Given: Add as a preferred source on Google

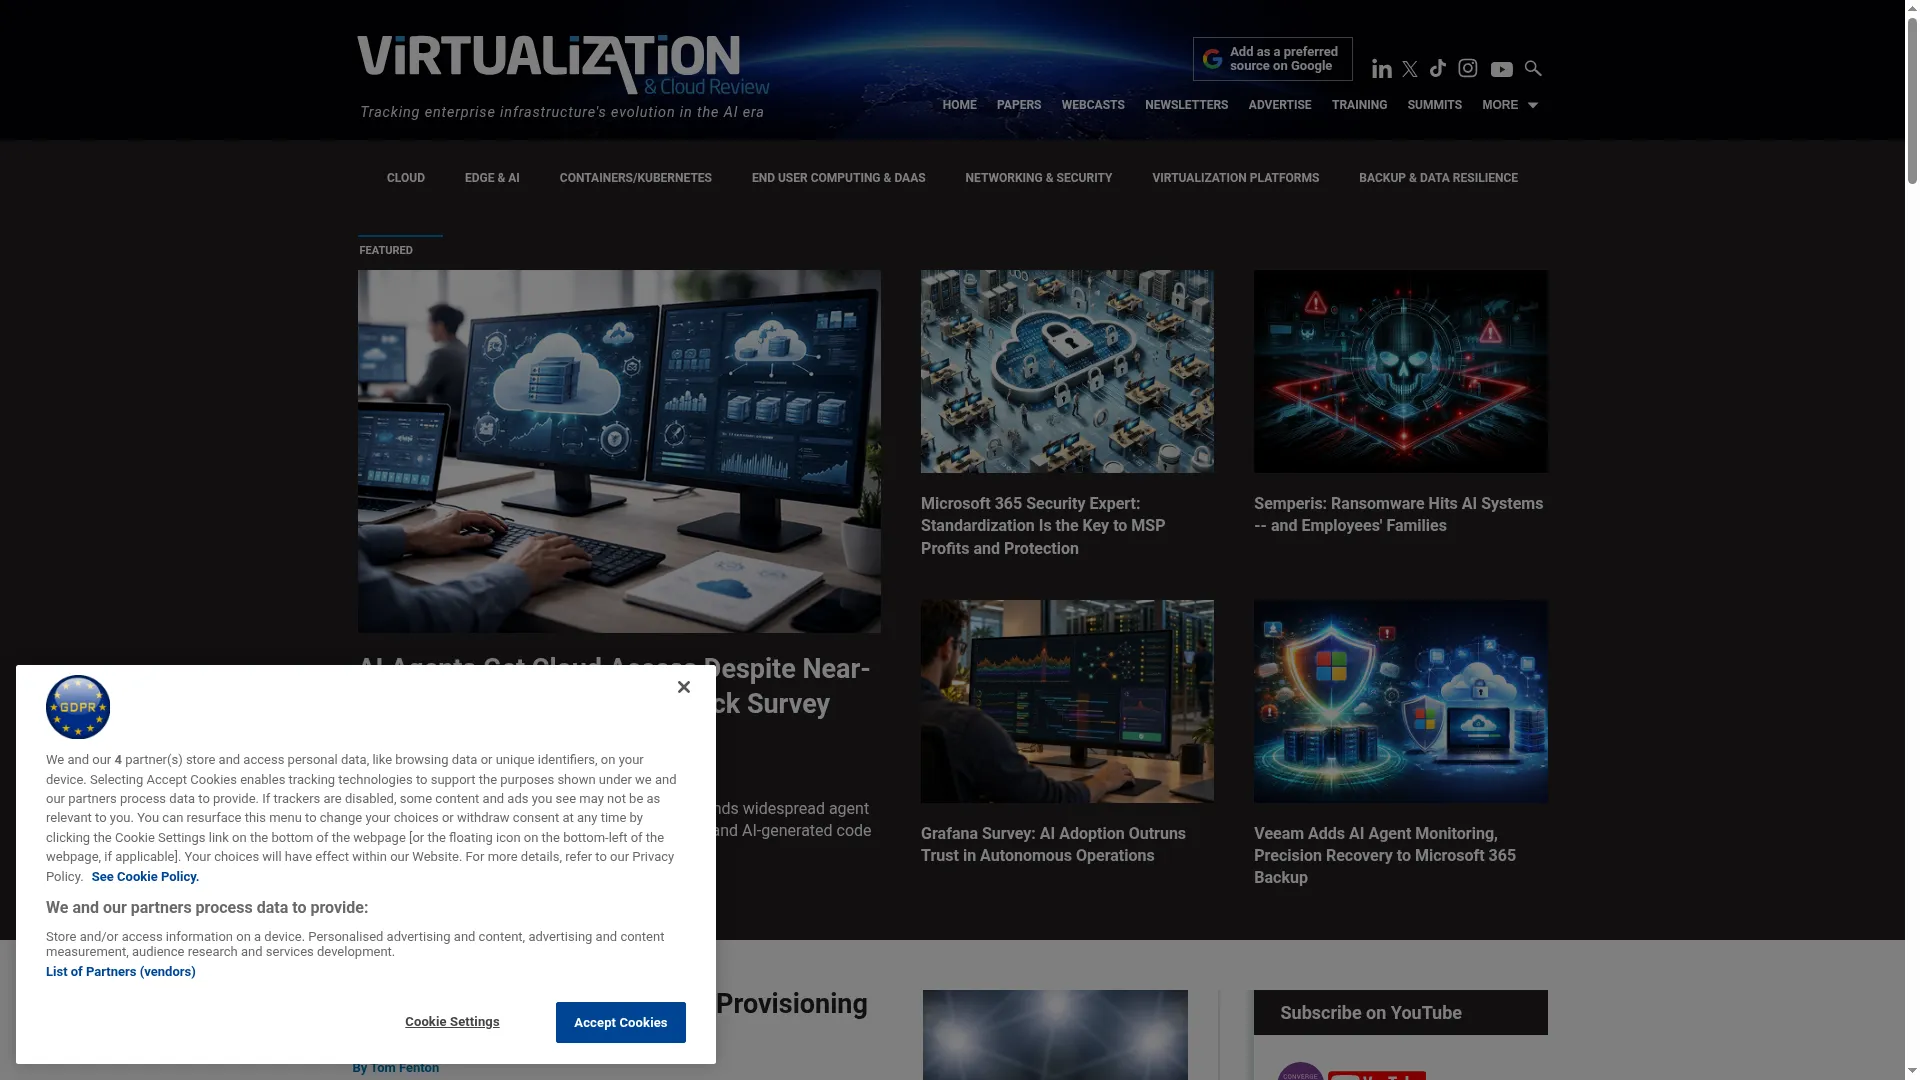Looking at the screenshot, I should [x=1272, y=59].
